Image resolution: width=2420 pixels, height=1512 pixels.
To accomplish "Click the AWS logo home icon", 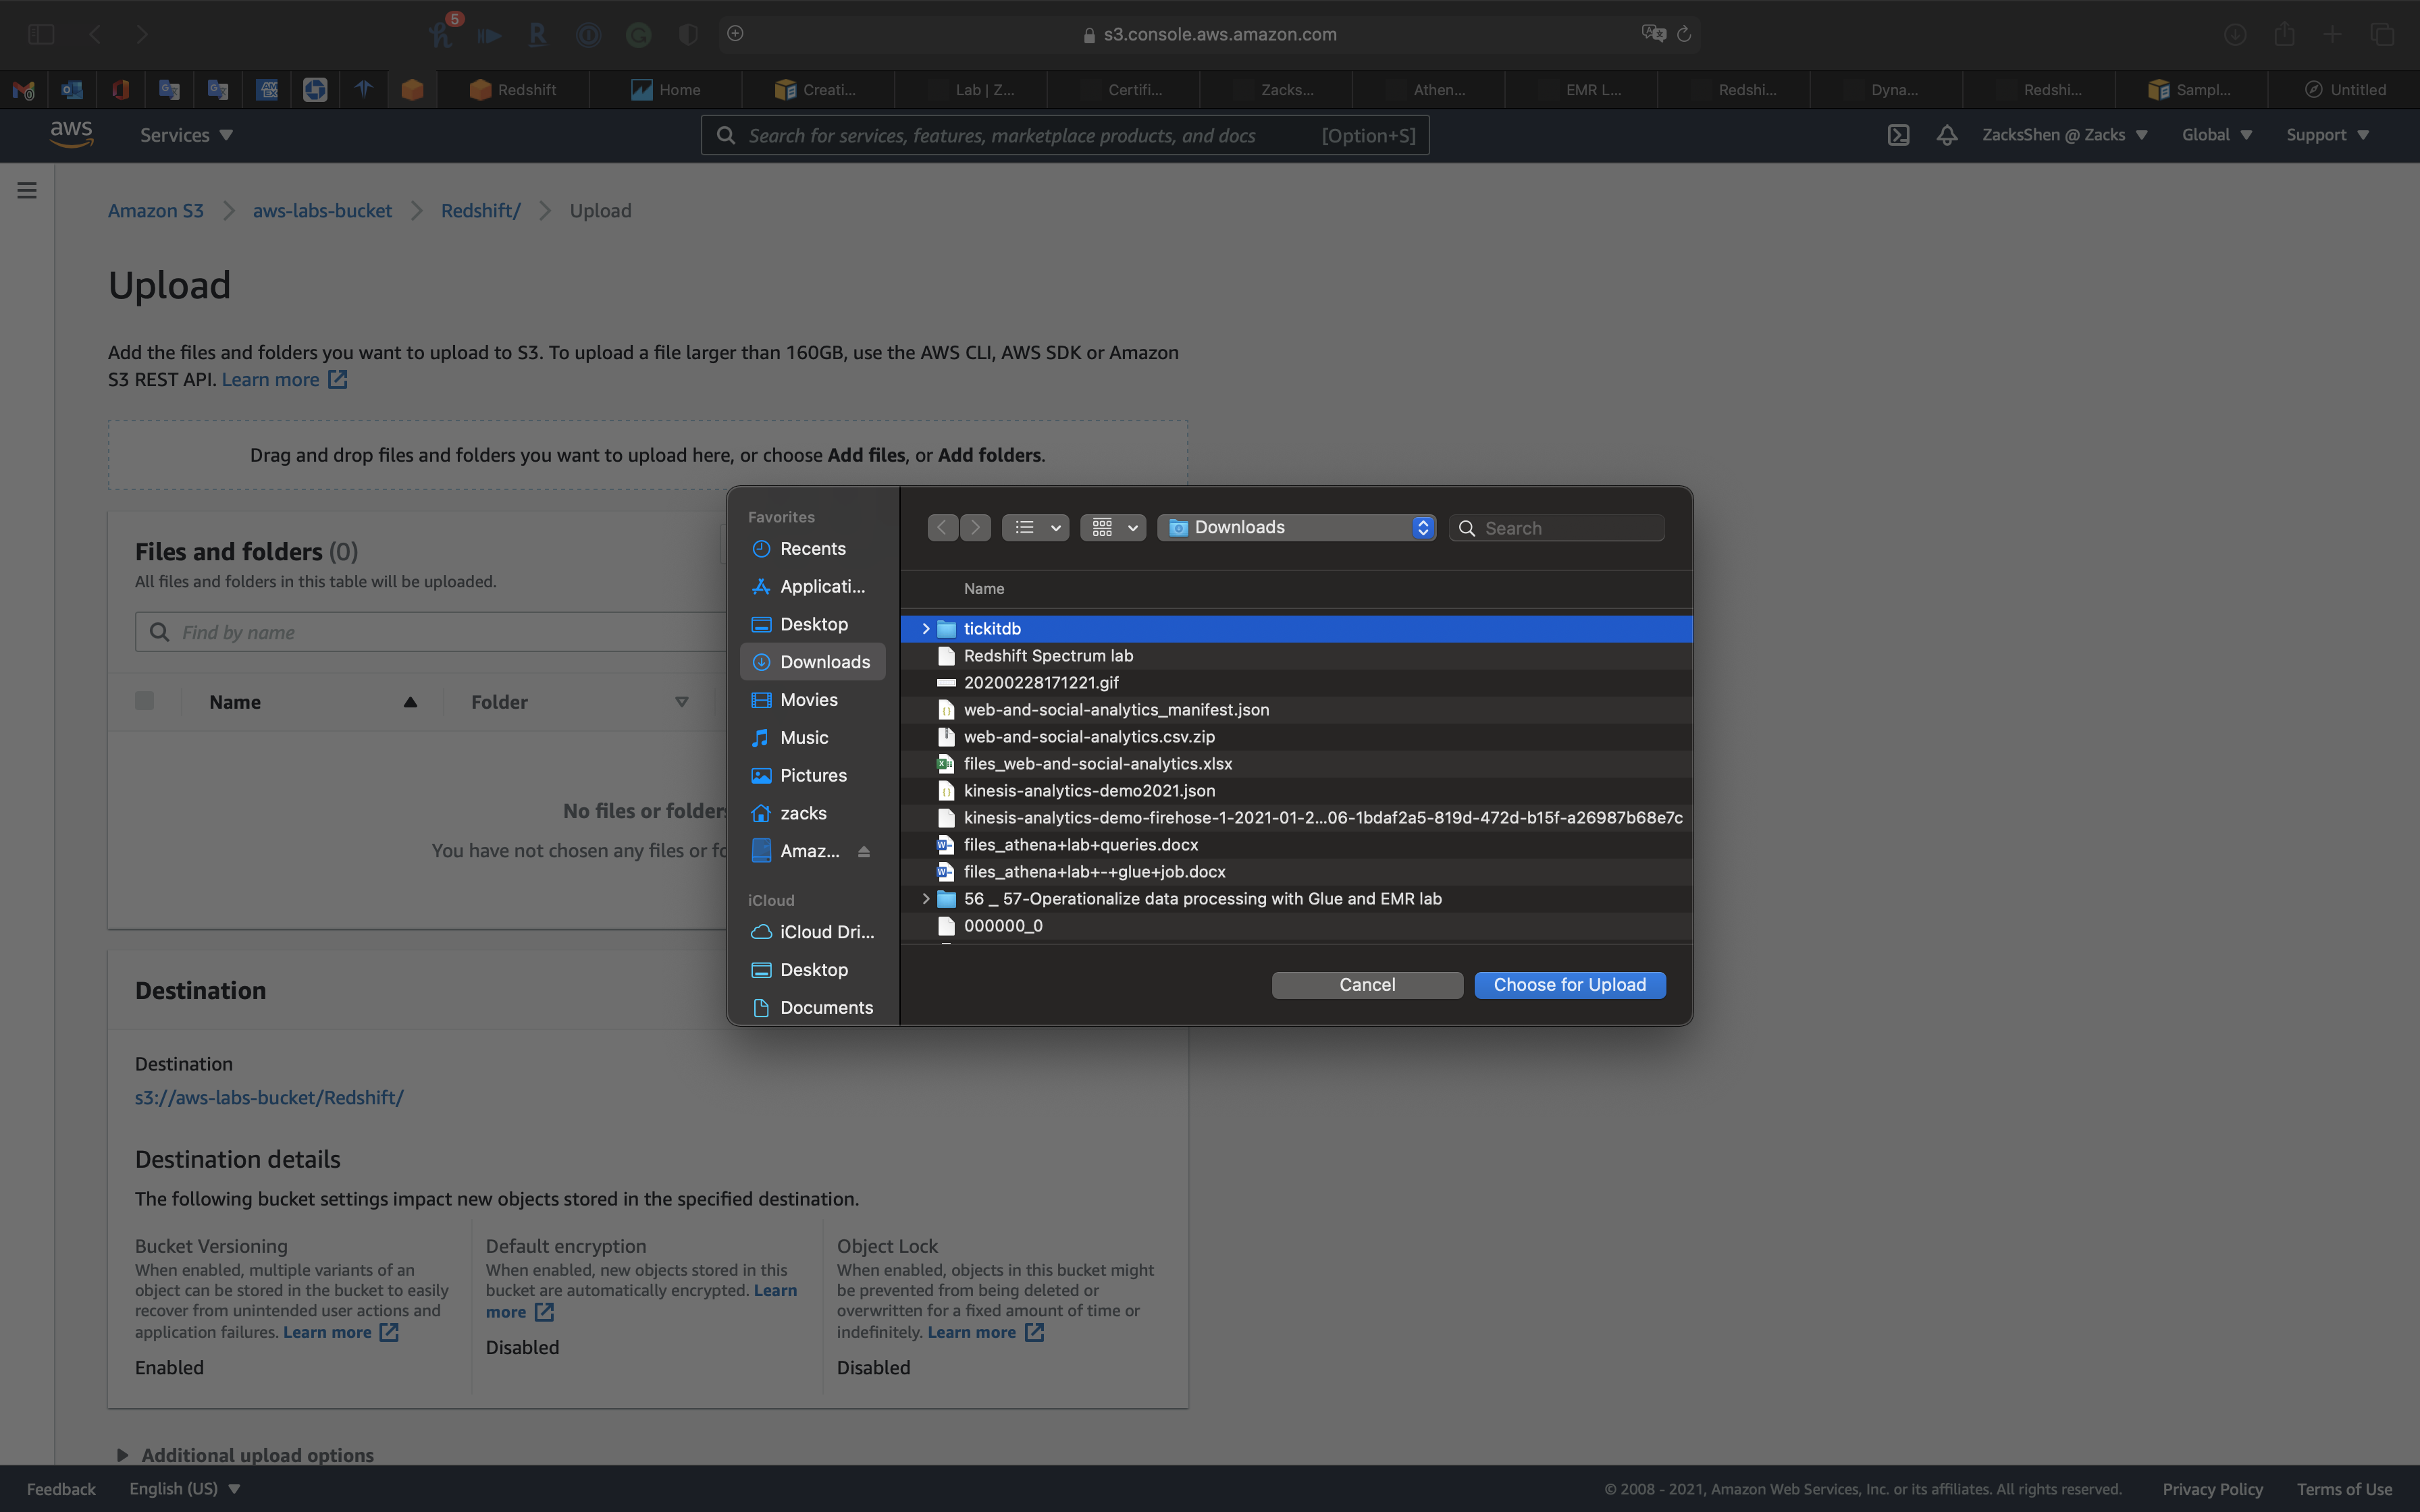I will 72,134.
